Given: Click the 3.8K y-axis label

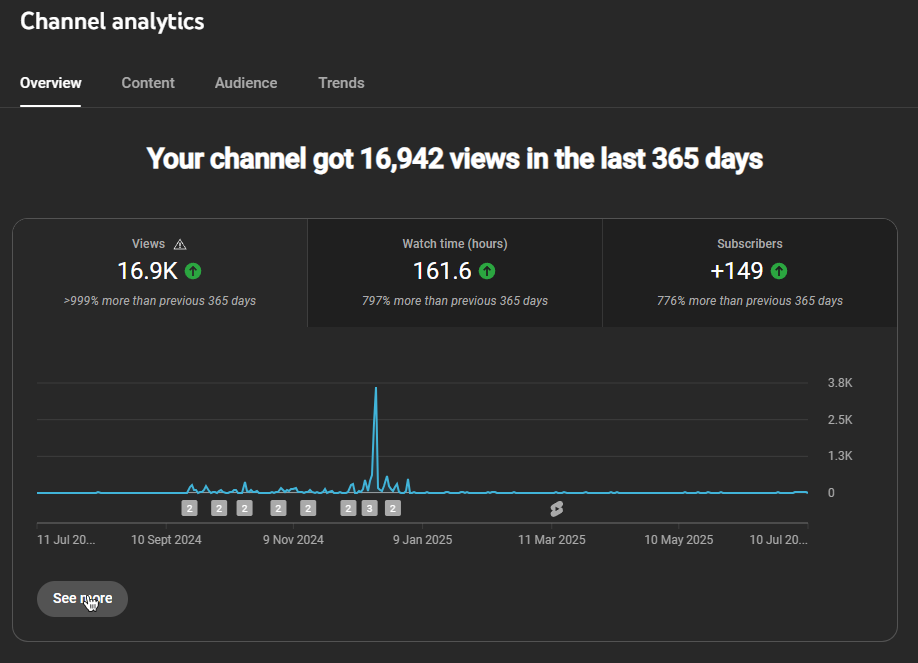Looking at the screenshot, I should [839, 383].
